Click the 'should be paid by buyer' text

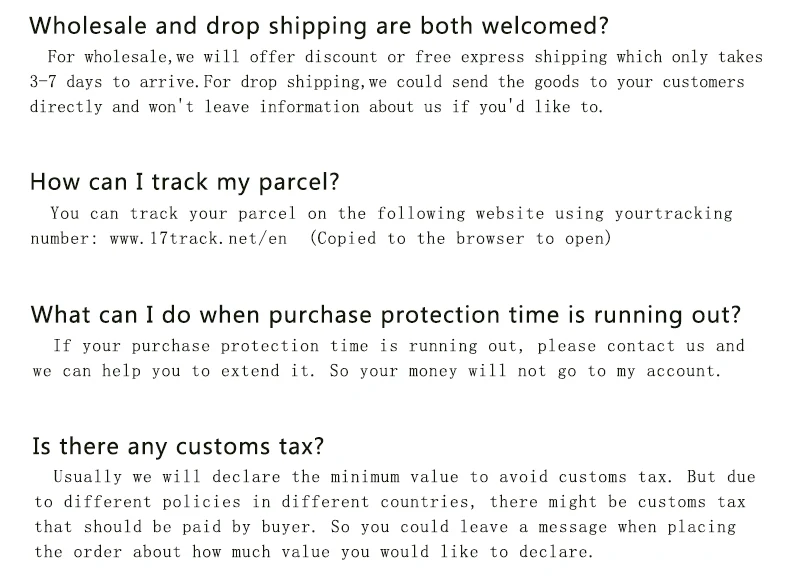click(197, 527)
